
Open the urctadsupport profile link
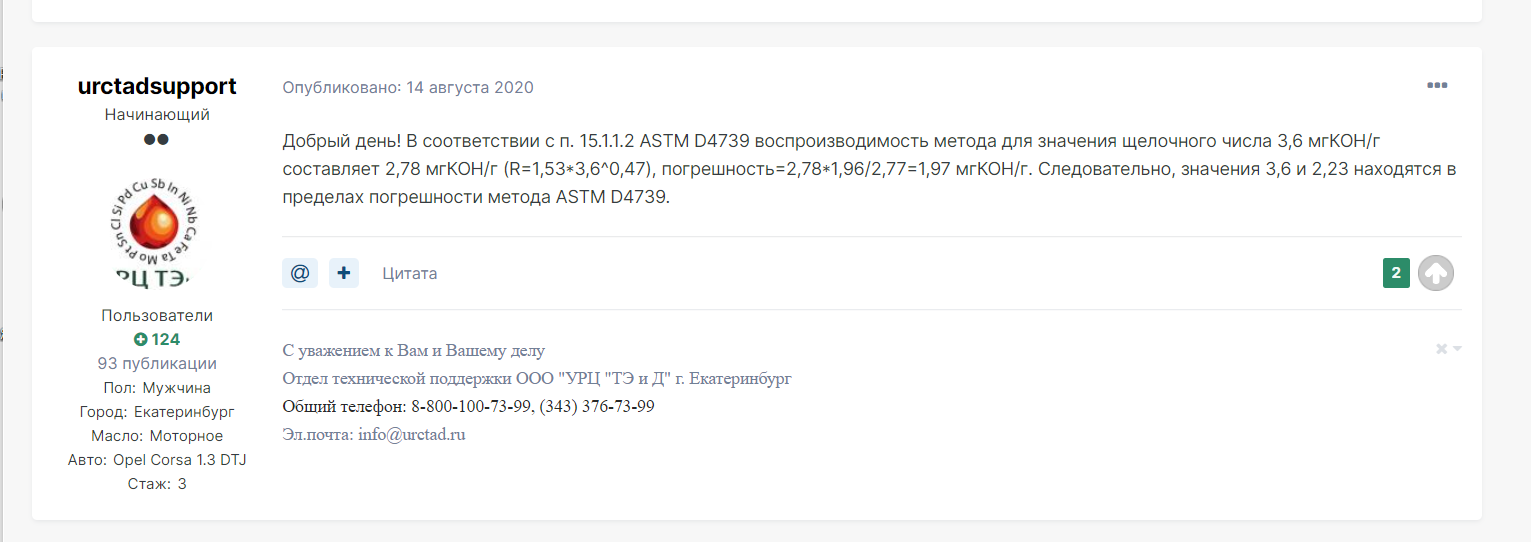tap(157, 86)
